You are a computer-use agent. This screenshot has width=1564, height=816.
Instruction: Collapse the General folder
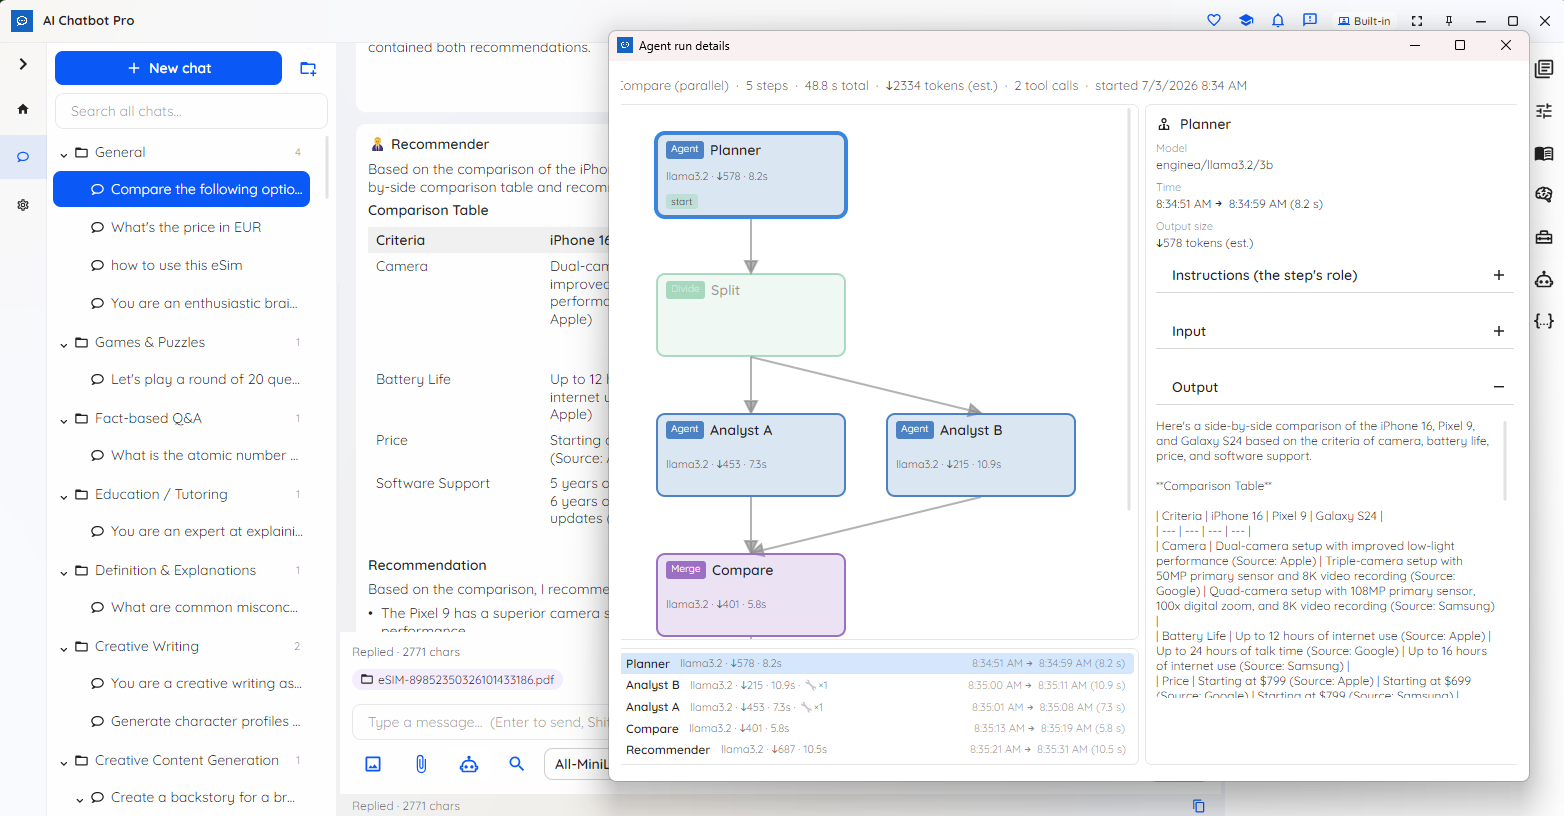pos(64,153)
